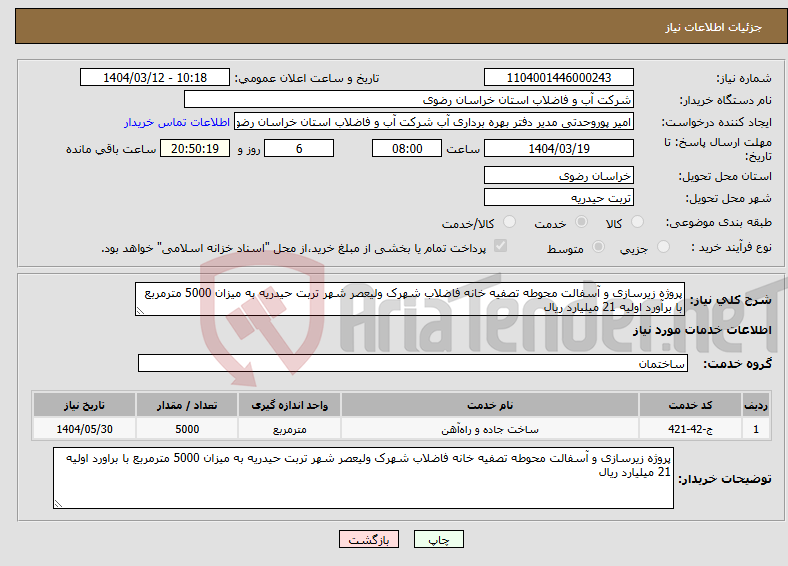Click quantity cell 5000
The width and height of the screenshot is (788, 566).
(187, 429)
